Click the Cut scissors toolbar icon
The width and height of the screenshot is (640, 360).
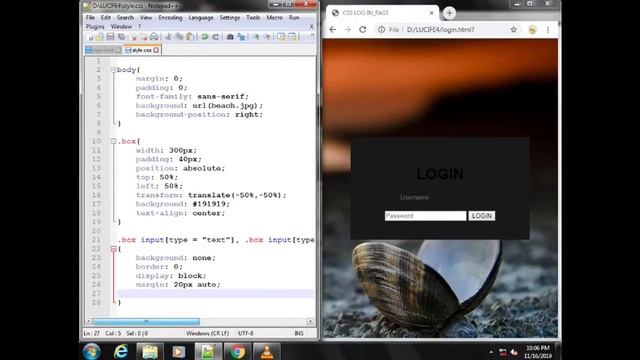coord(169,37)
